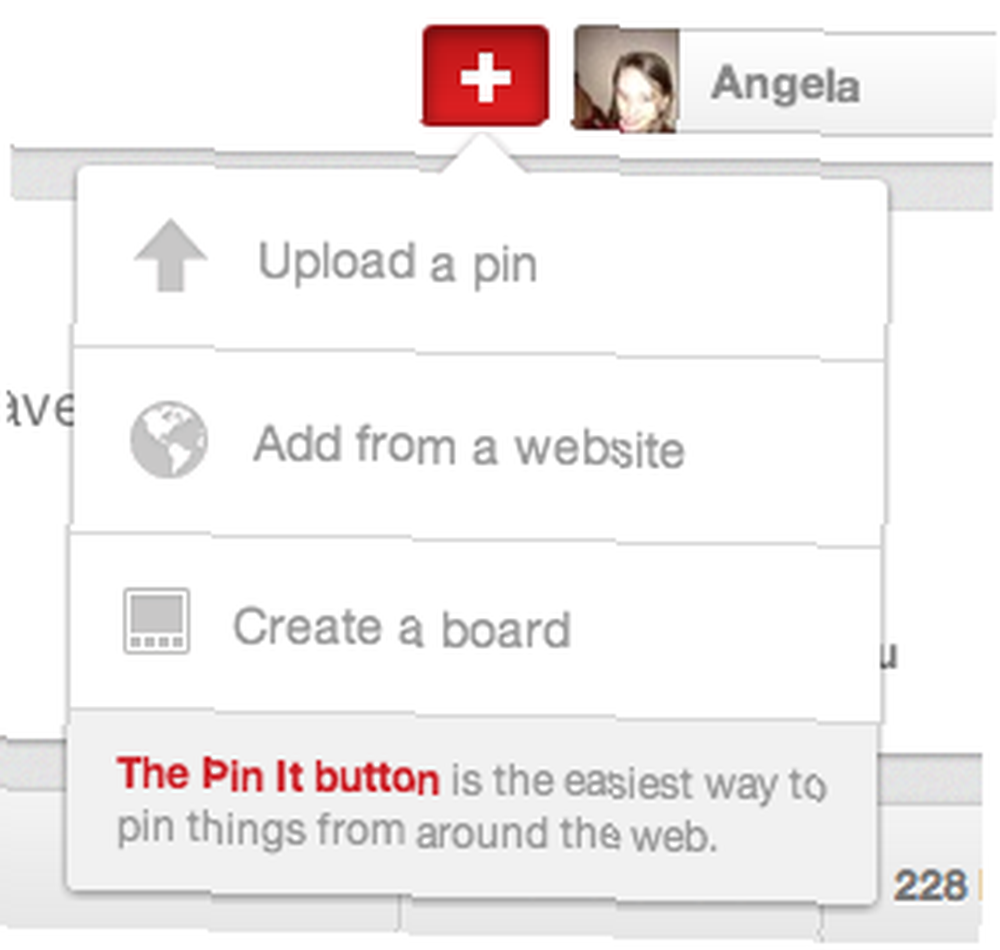Click the 228 count at bottom right
The height and width of the screenshot is (950, 1000).
930,885
